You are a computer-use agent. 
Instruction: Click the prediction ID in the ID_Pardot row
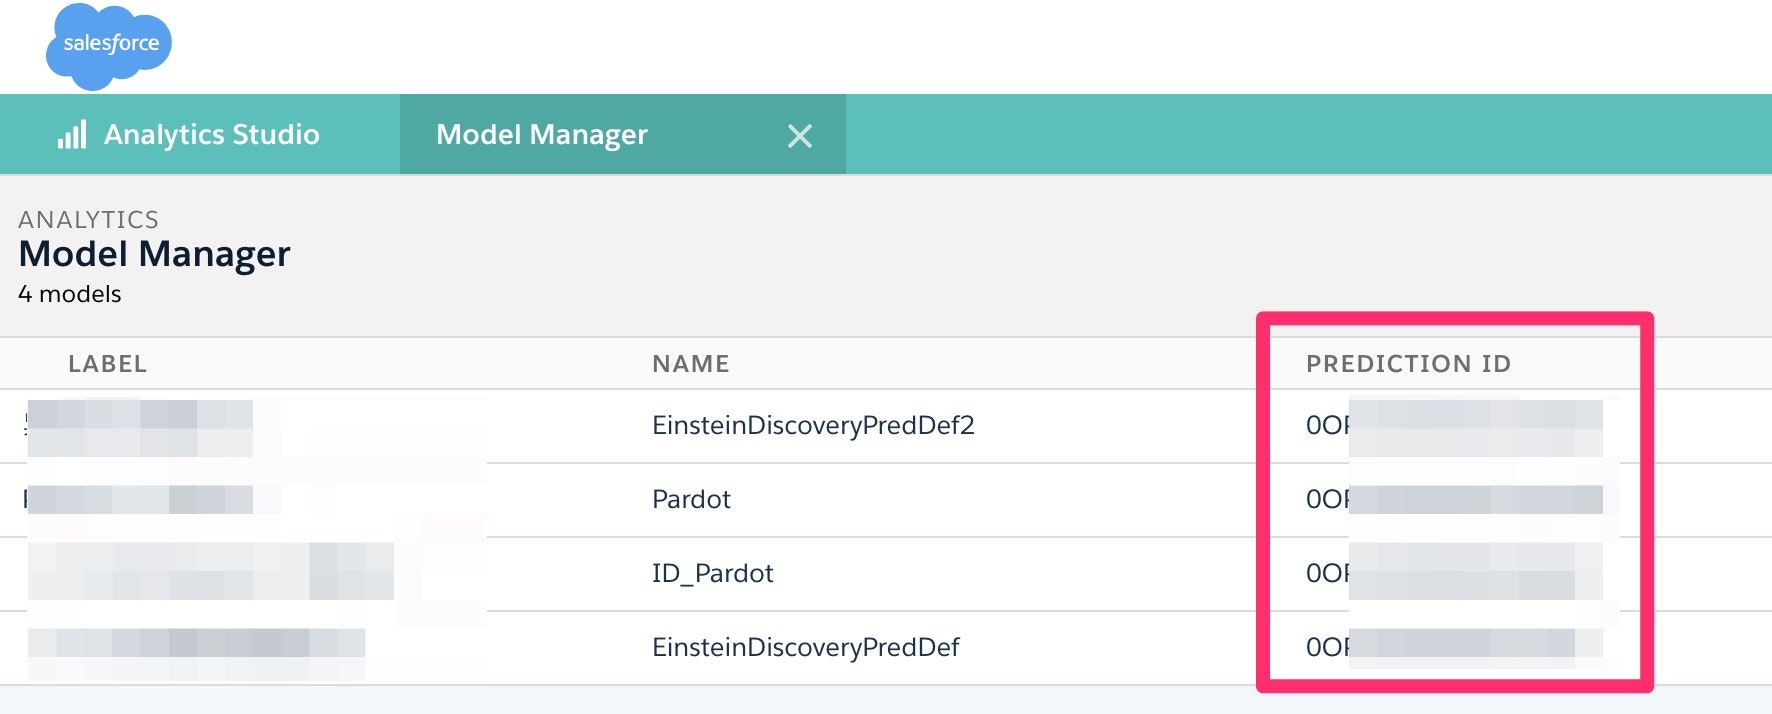point(1455,573)
